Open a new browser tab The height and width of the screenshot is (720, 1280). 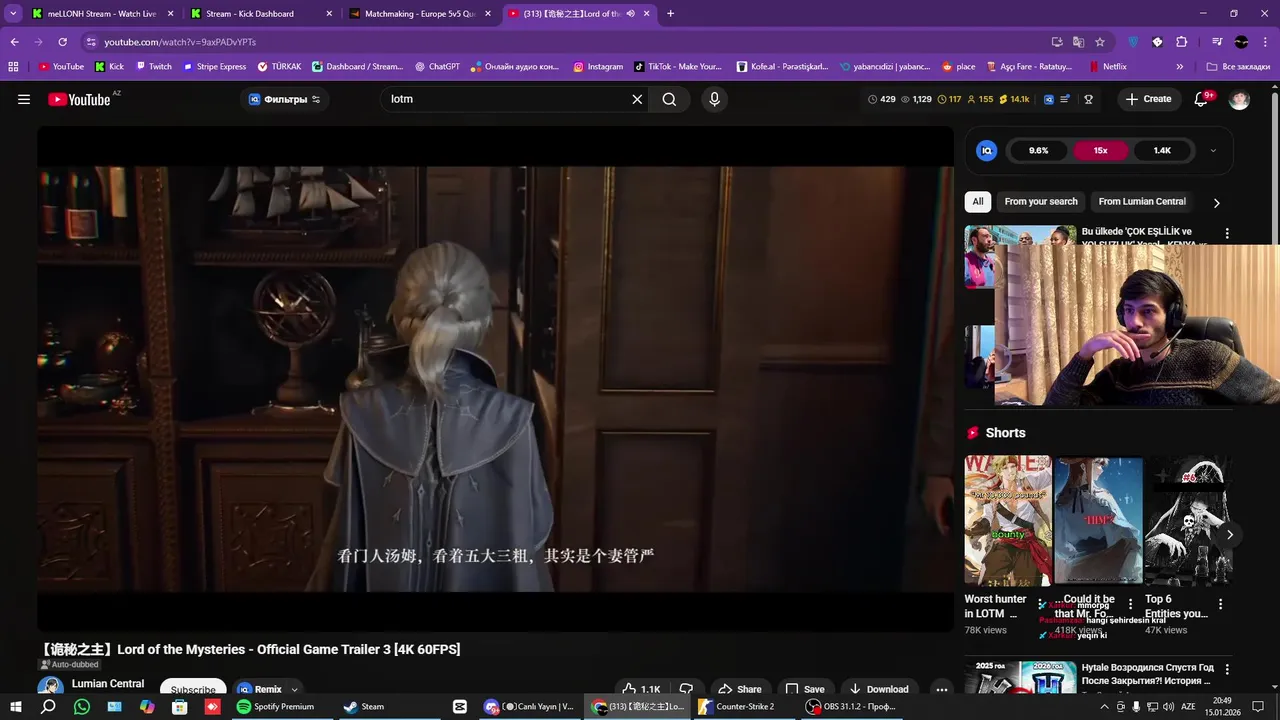670,14
